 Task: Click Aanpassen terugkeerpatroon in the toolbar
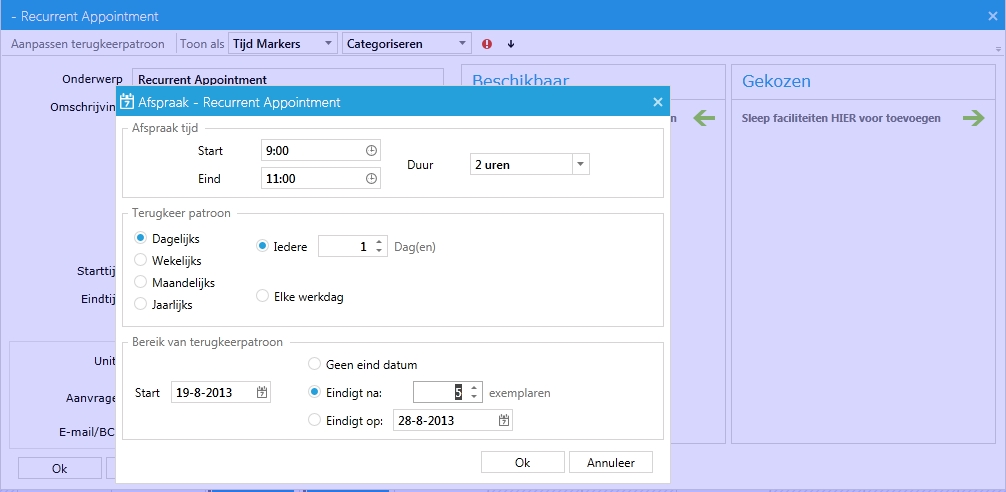[x=87, y=44]
